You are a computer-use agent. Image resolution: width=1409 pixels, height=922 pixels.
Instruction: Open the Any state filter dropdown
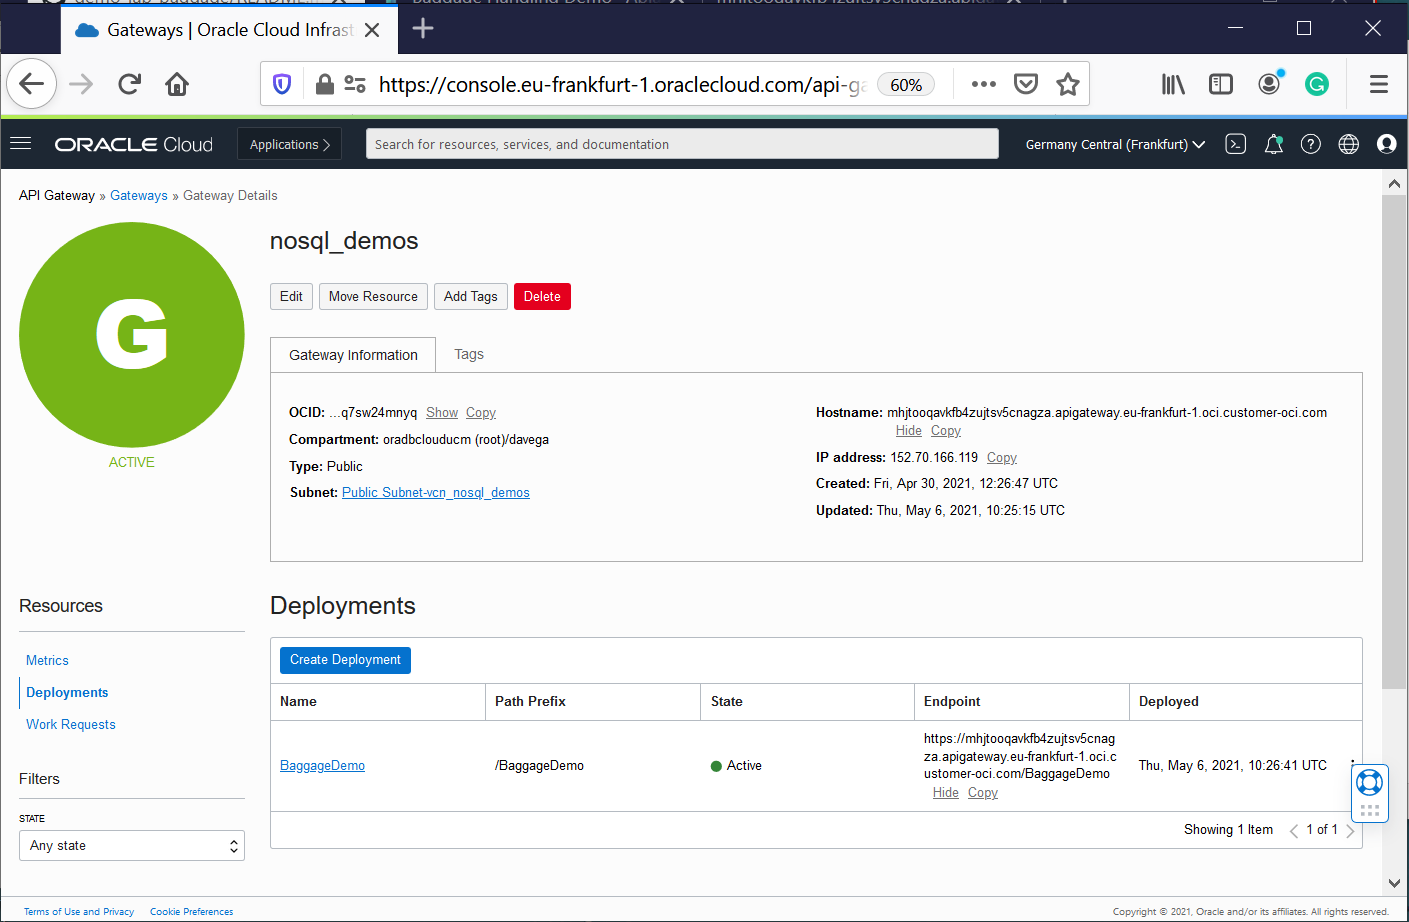(x=132, y=845)
